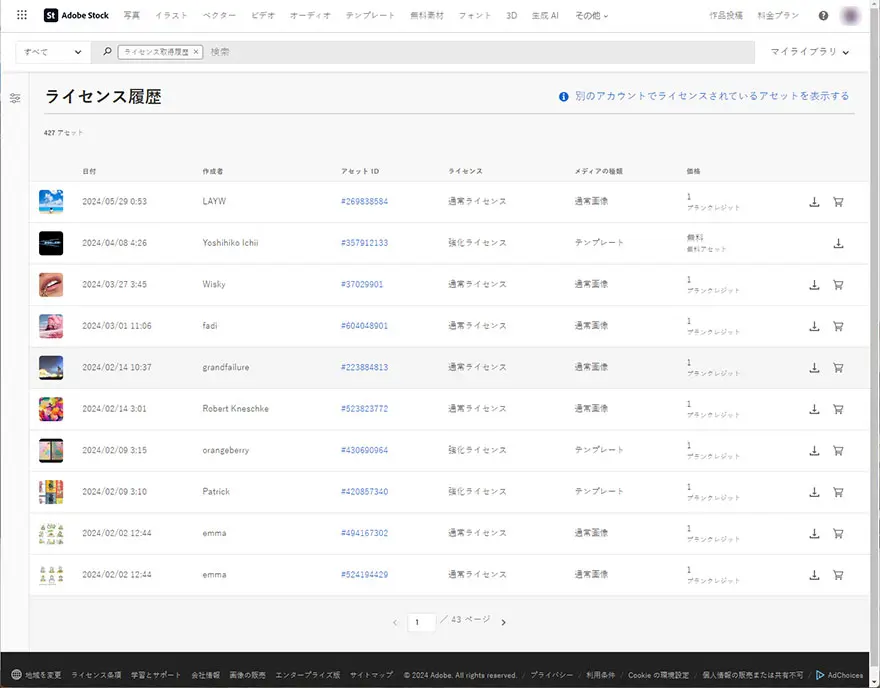This screenshot has height=688, width=880.
Task: Go to the next page arrow
Action: point(503,622)
